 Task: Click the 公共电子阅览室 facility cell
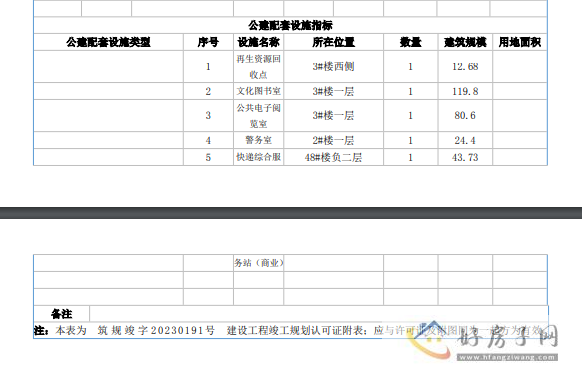(x=258, y=115)
